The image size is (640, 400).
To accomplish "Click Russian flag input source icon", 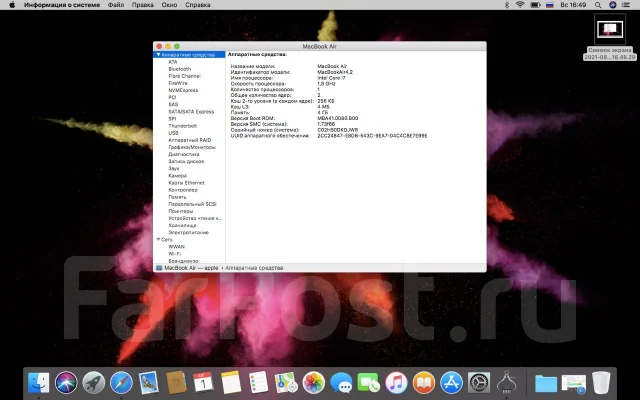I will [x=550, y=5].
